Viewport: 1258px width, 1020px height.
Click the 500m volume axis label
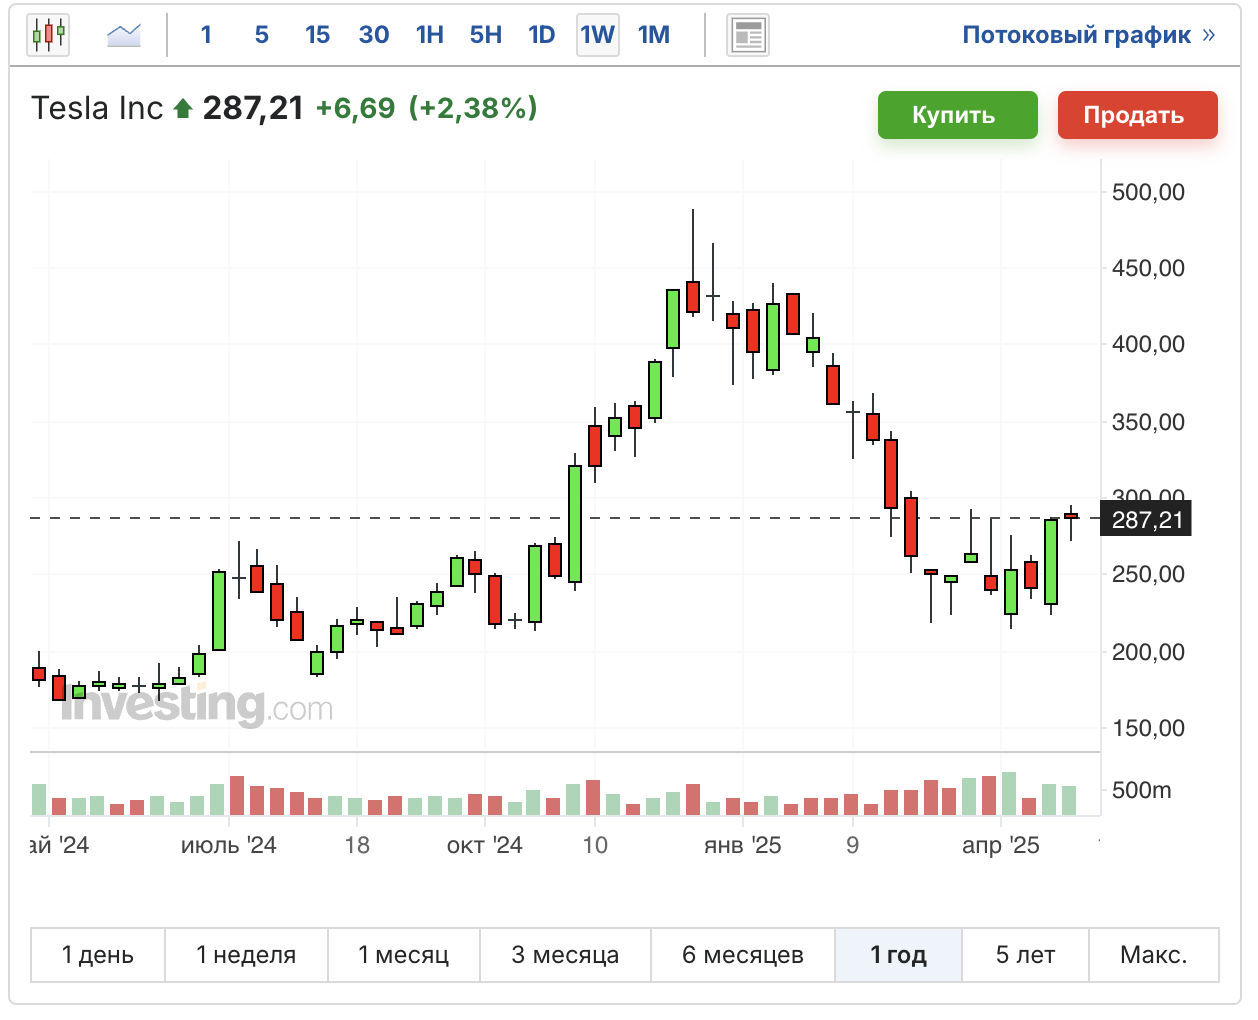(x=1142, y=790)
